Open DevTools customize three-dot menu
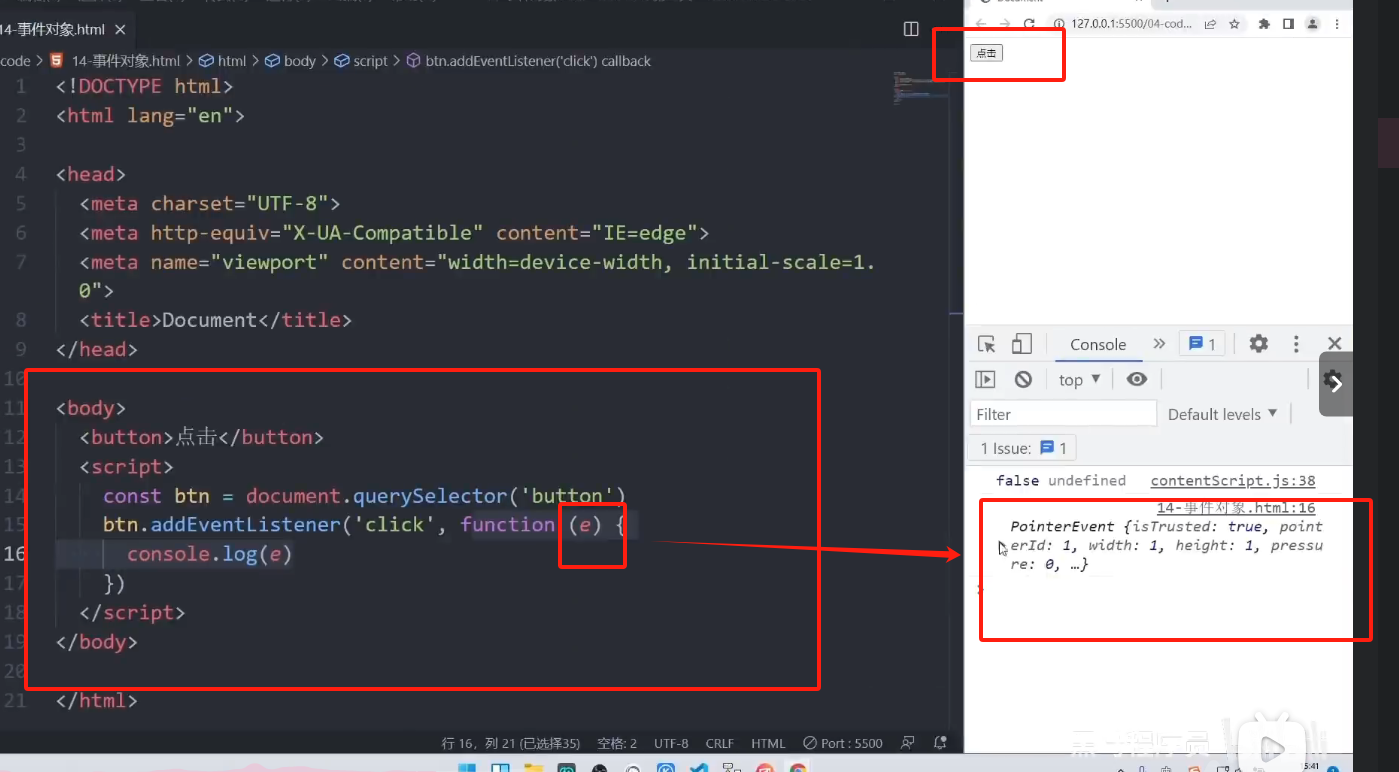The width and height of the screenshot is (1399, 772). (1296, 344)
